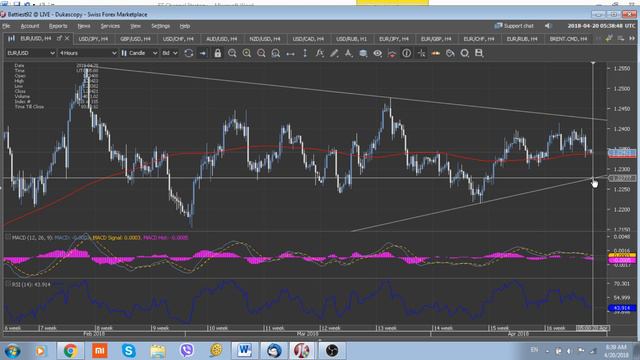Screen dimensions: 640x360
Task: Click the Support chat button
Action: (514, 26)
